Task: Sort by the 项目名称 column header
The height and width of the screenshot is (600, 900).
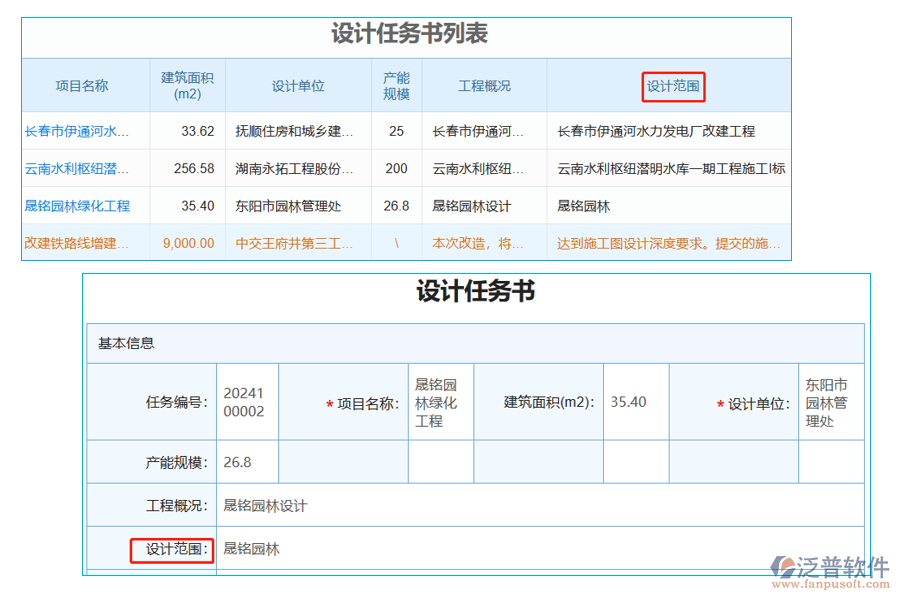Action: coord(83,86)
